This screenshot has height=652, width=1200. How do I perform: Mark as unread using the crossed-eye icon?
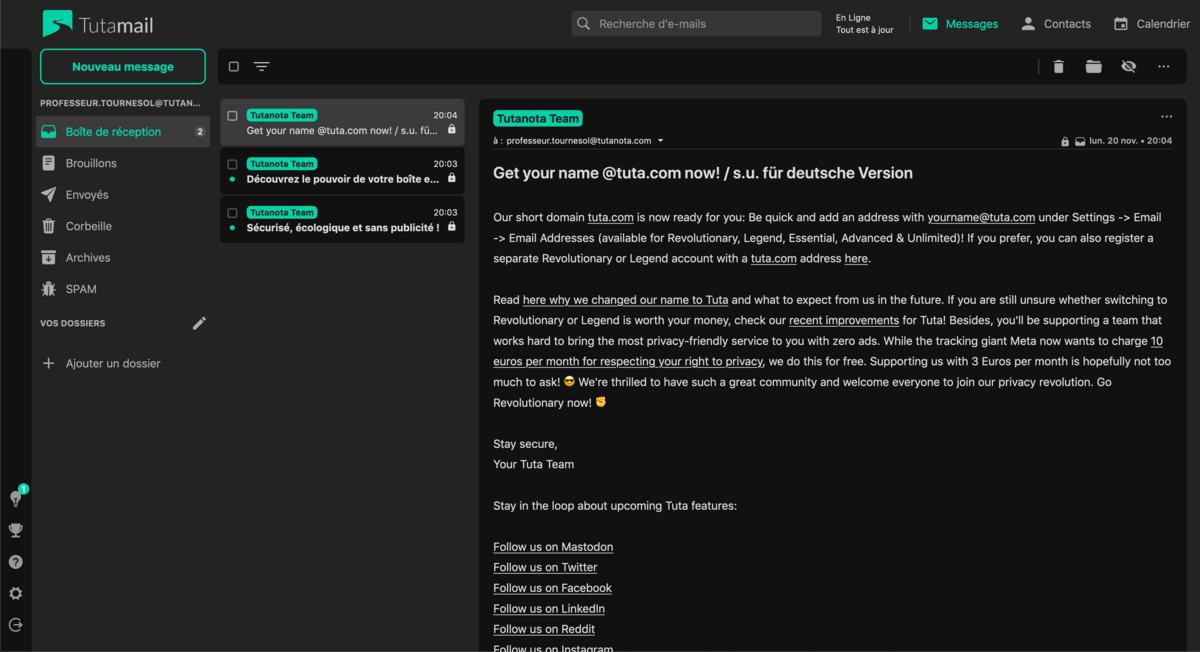[1128, 67]
